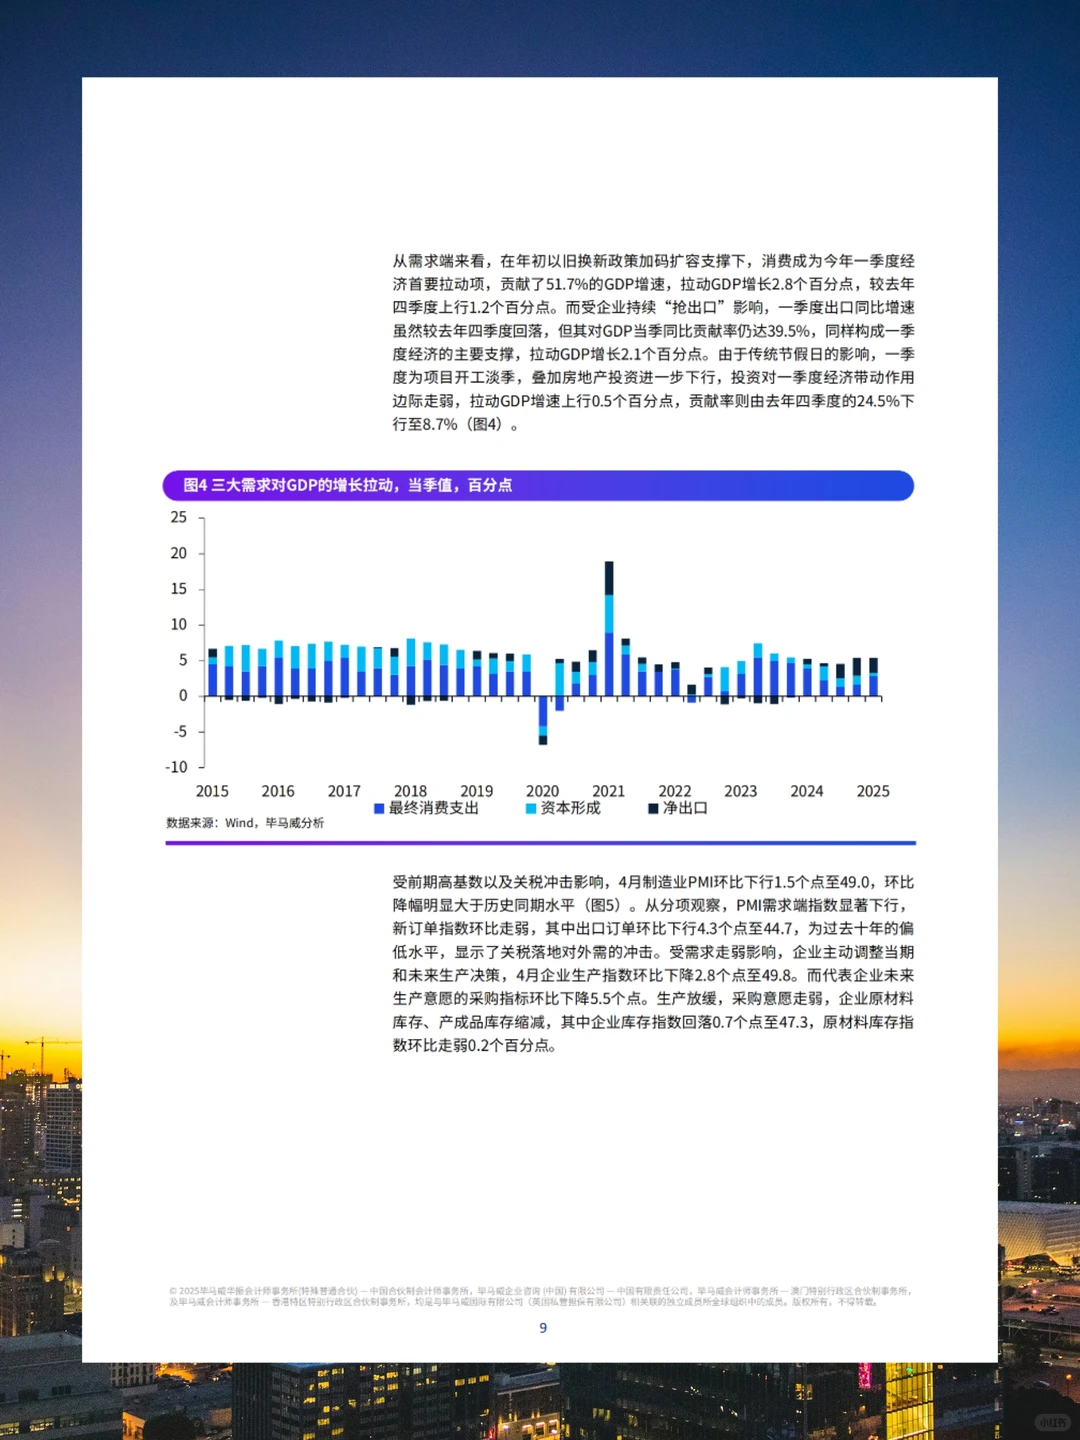Click the page number 9

[541, 1329]
